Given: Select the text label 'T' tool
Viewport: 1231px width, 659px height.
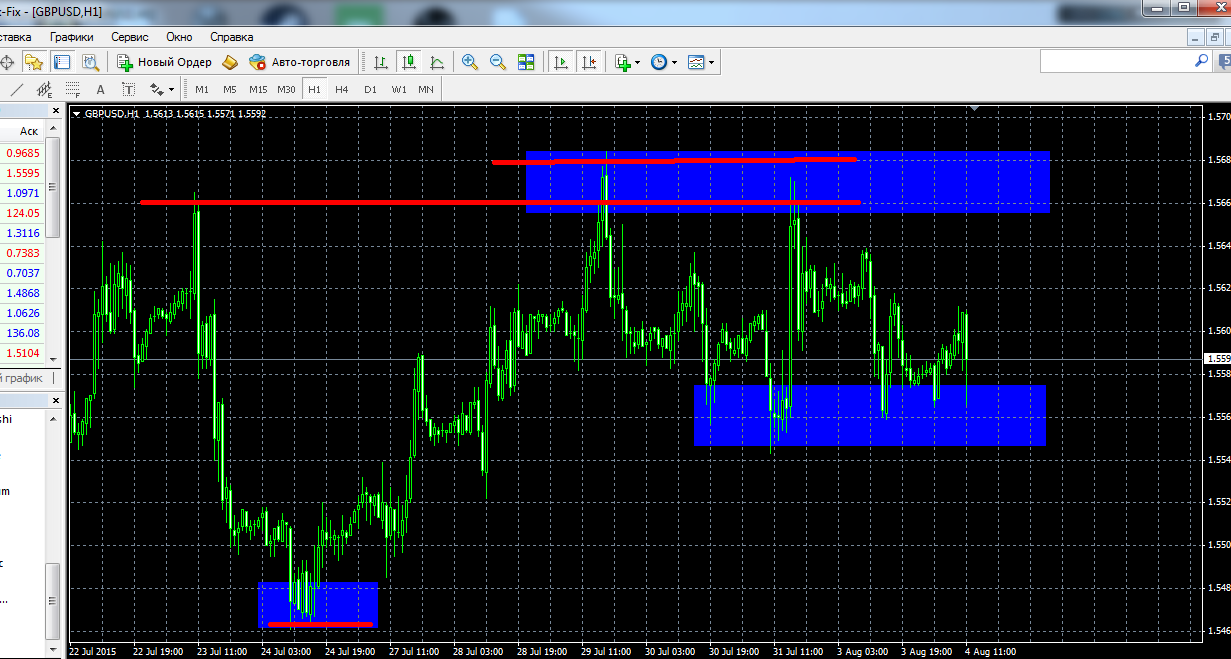Looking at the screenshot, I should 128,89.
